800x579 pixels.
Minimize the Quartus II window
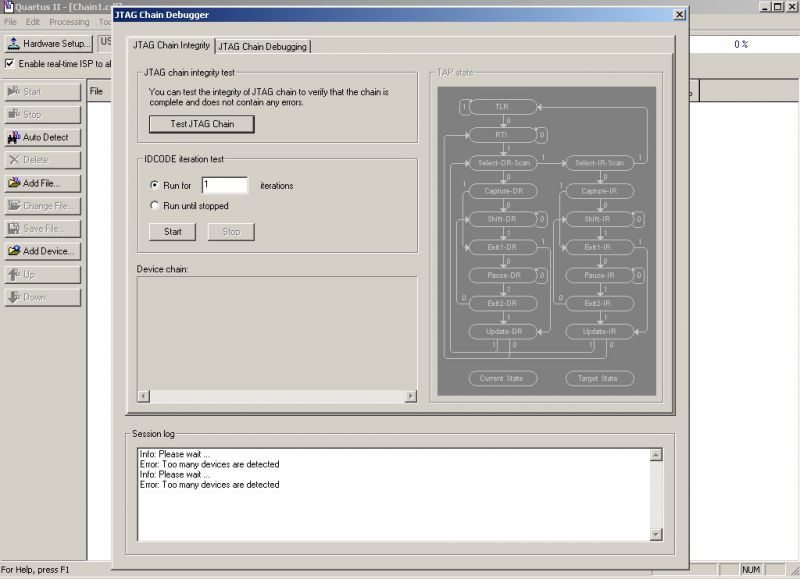coord(765,7)
